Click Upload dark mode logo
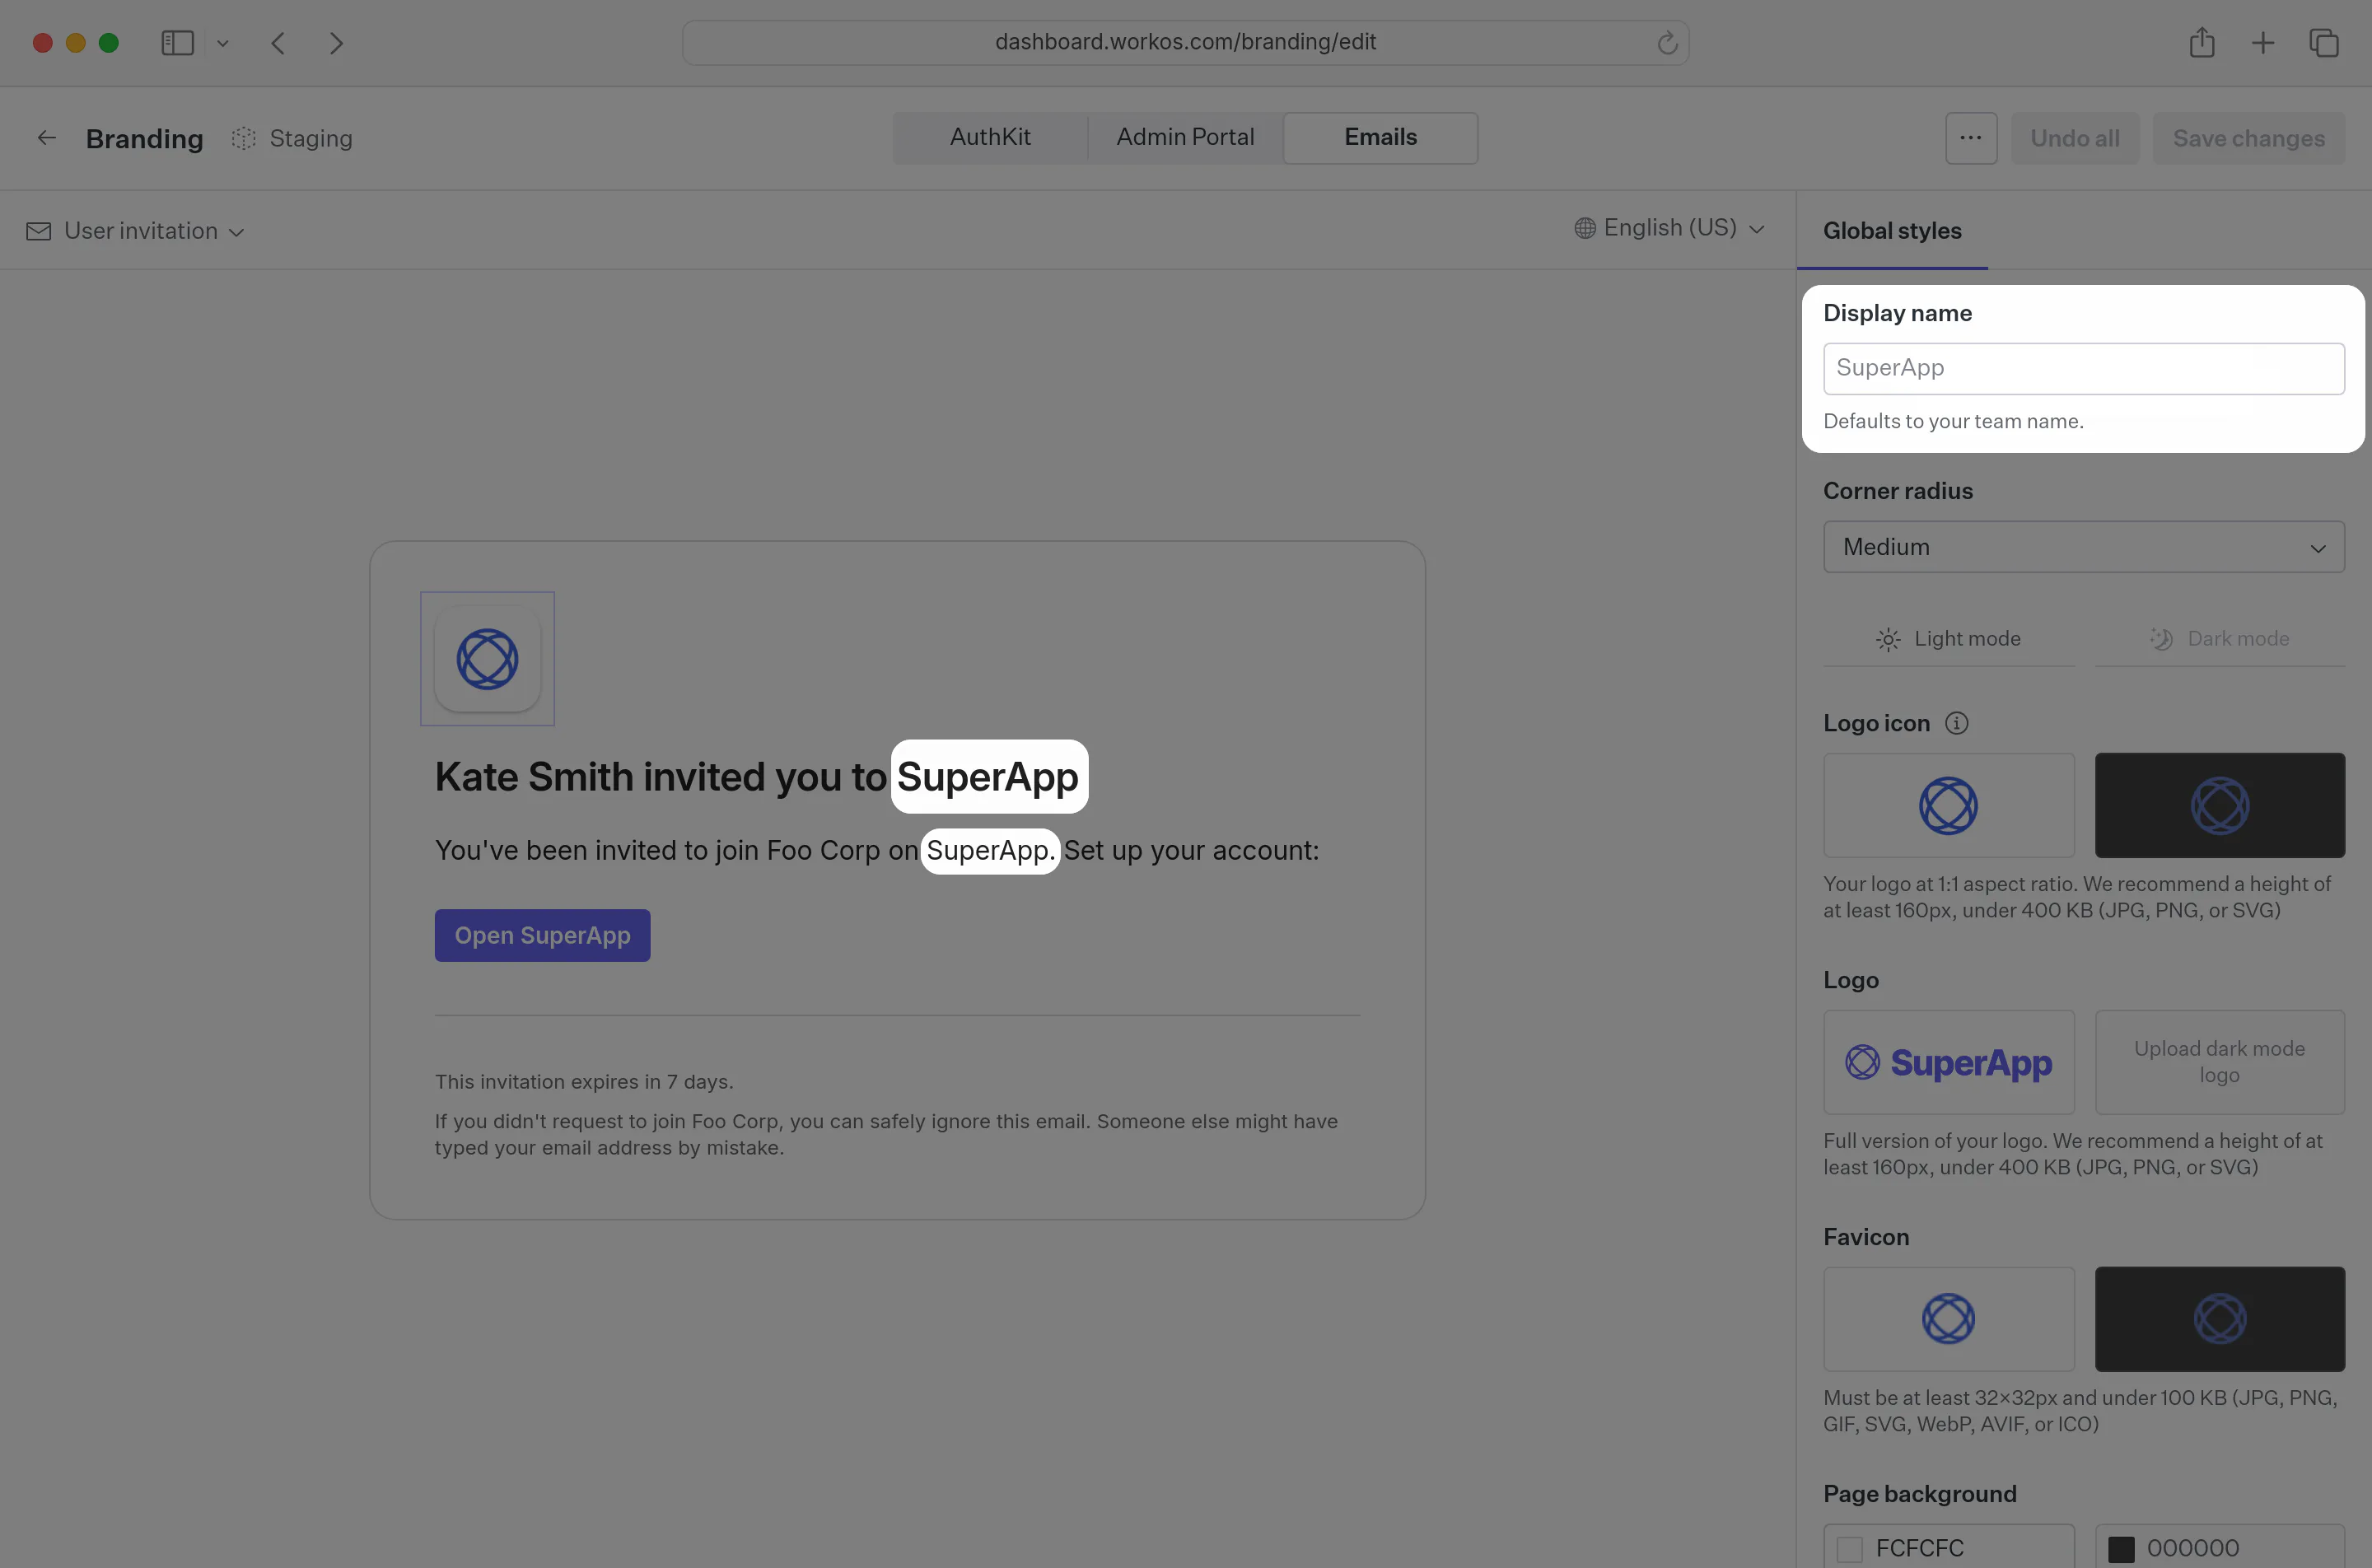This screenshot has height=1568, width=2372. (x=2220, y=1062)
